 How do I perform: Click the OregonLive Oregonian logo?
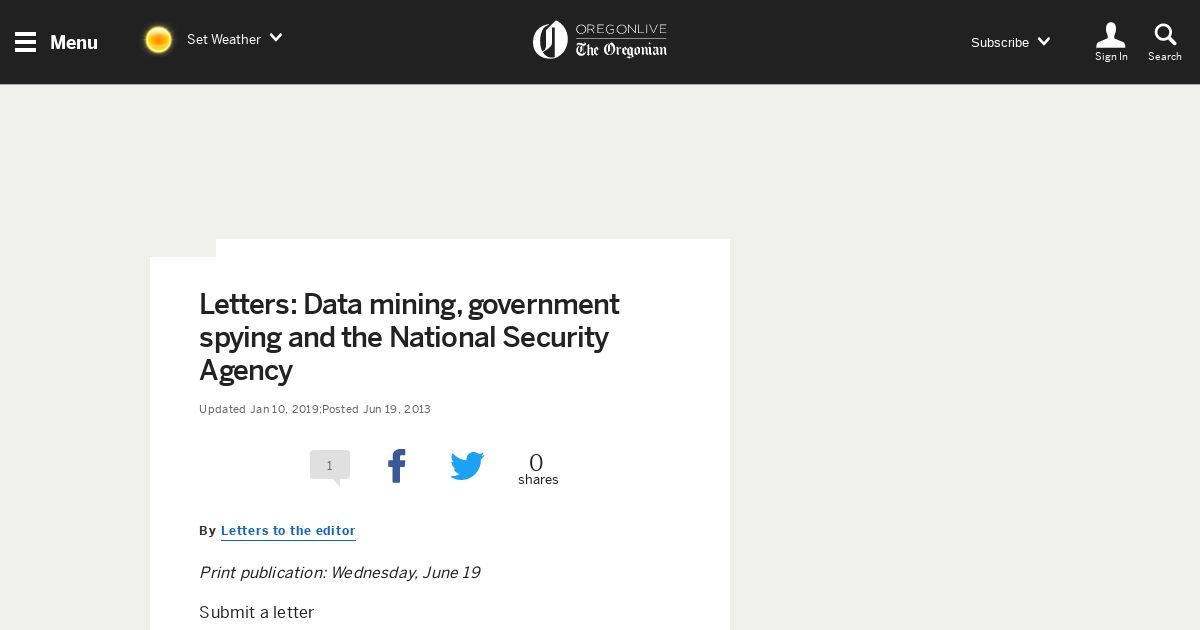coord(600,40)
